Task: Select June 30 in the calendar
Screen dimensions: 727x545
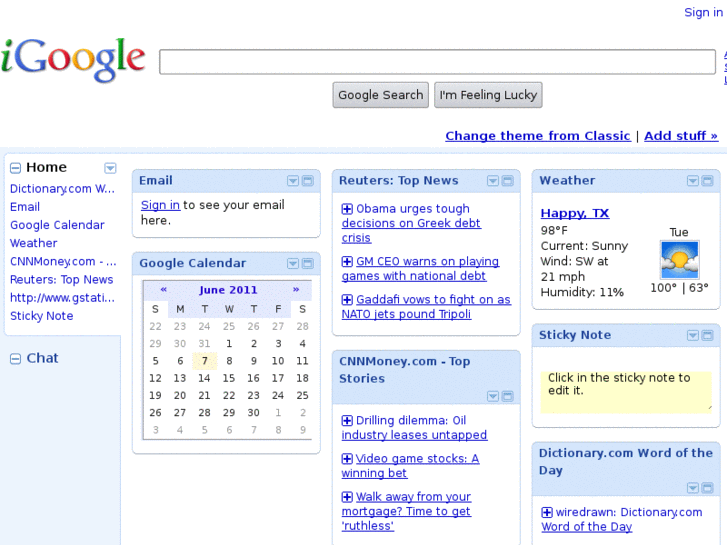Action: [253, 412]
